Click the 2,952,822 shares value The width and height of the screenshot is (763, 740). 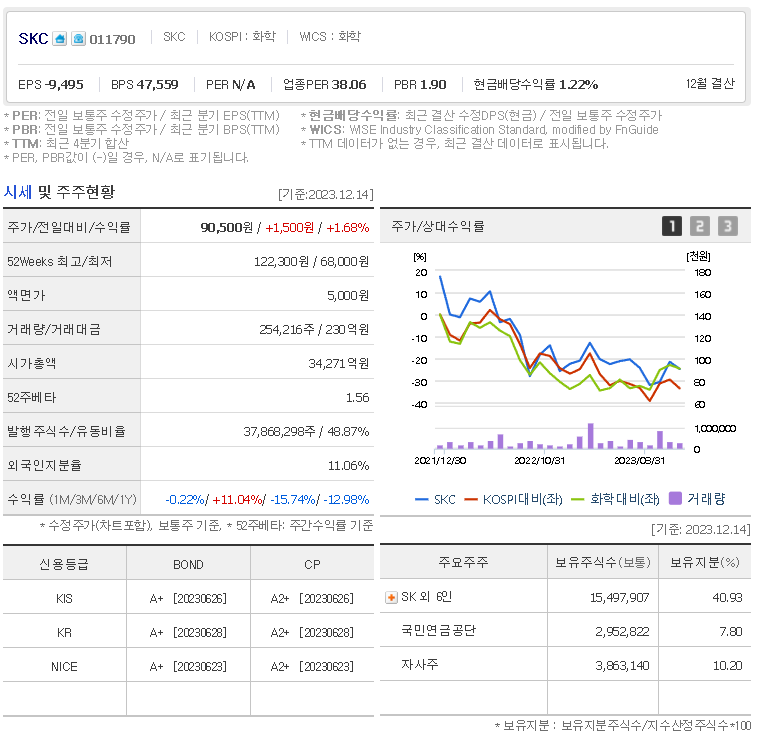pos(622,632)
